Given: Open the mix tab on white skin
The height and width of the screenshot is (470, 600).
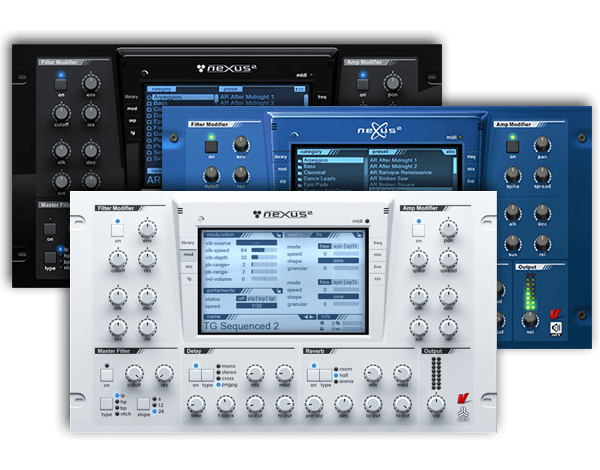Looking at the screenshot, I should click(x=377, y=255).
